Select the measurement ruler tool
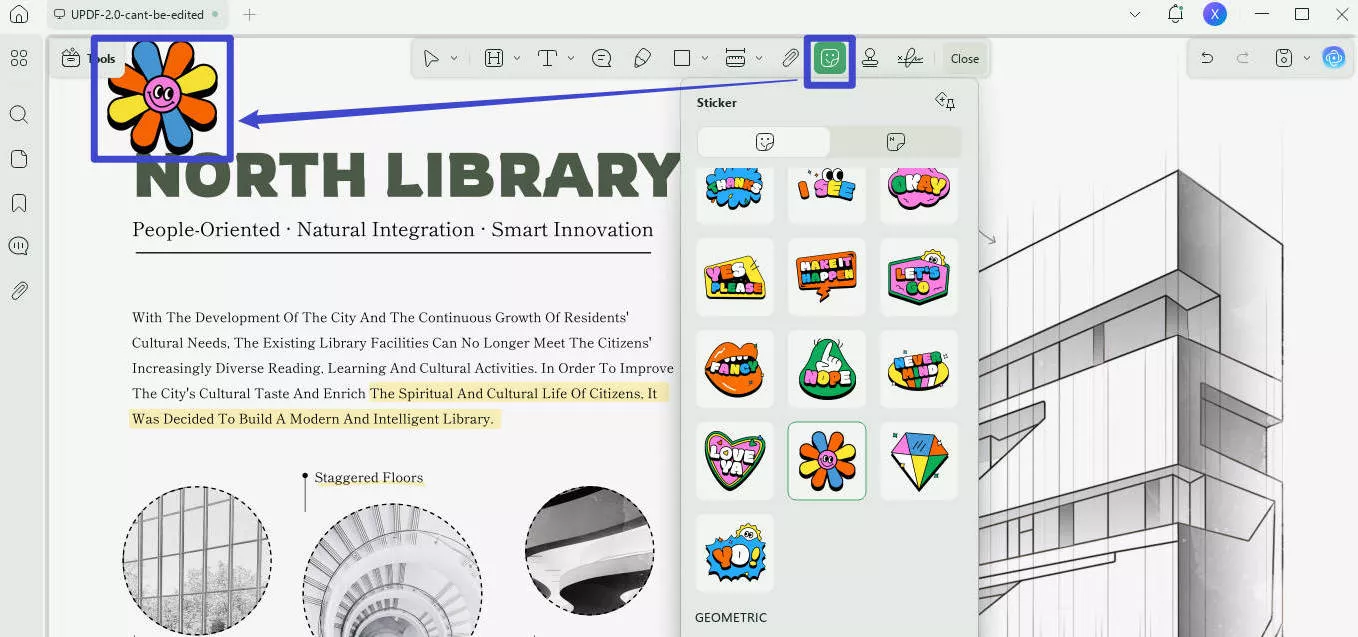Screen dimensions: 1358x637 735,58
